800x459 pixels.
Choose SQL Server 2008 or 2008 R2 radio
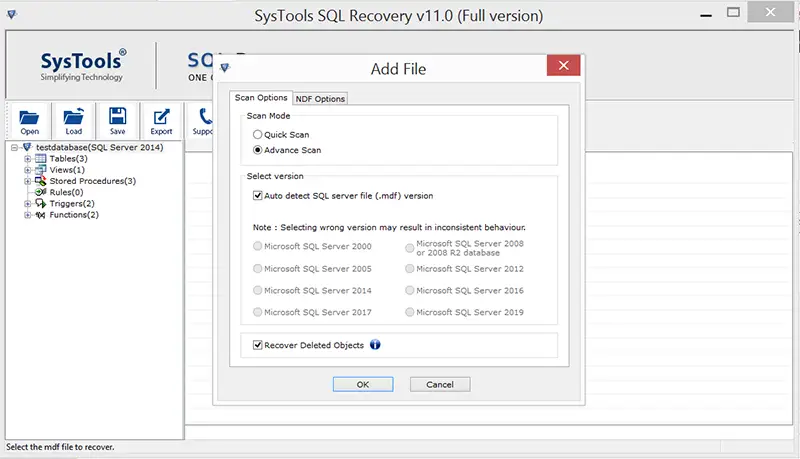(x=409, y=248)
